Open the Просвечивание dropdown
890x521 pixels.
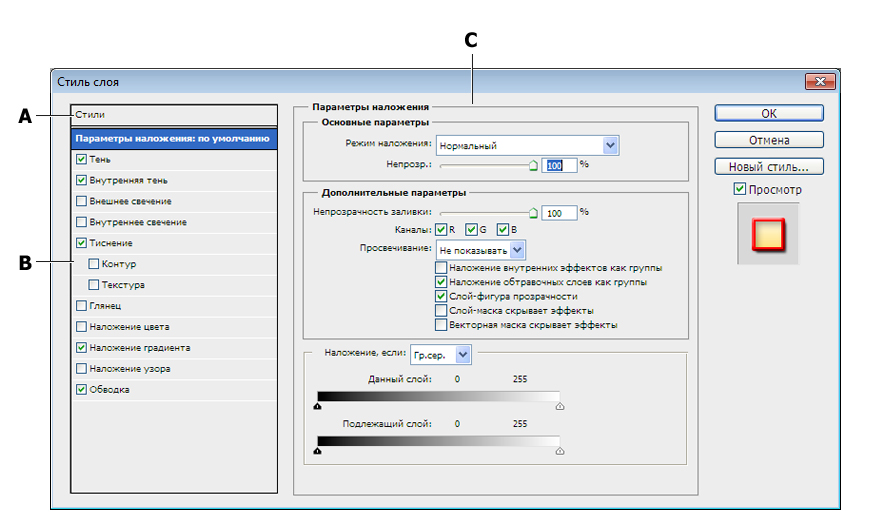[x=480, y=250]
